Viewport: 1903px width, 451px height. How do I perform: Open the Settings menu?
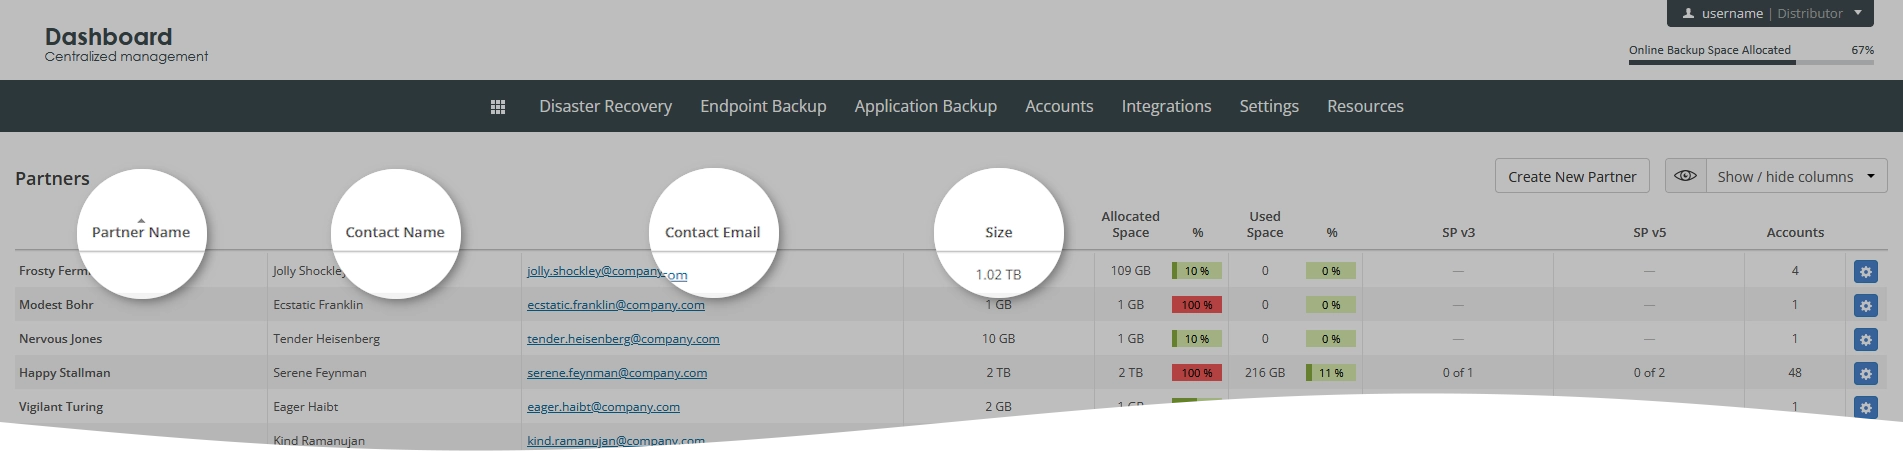(1269, 106)
